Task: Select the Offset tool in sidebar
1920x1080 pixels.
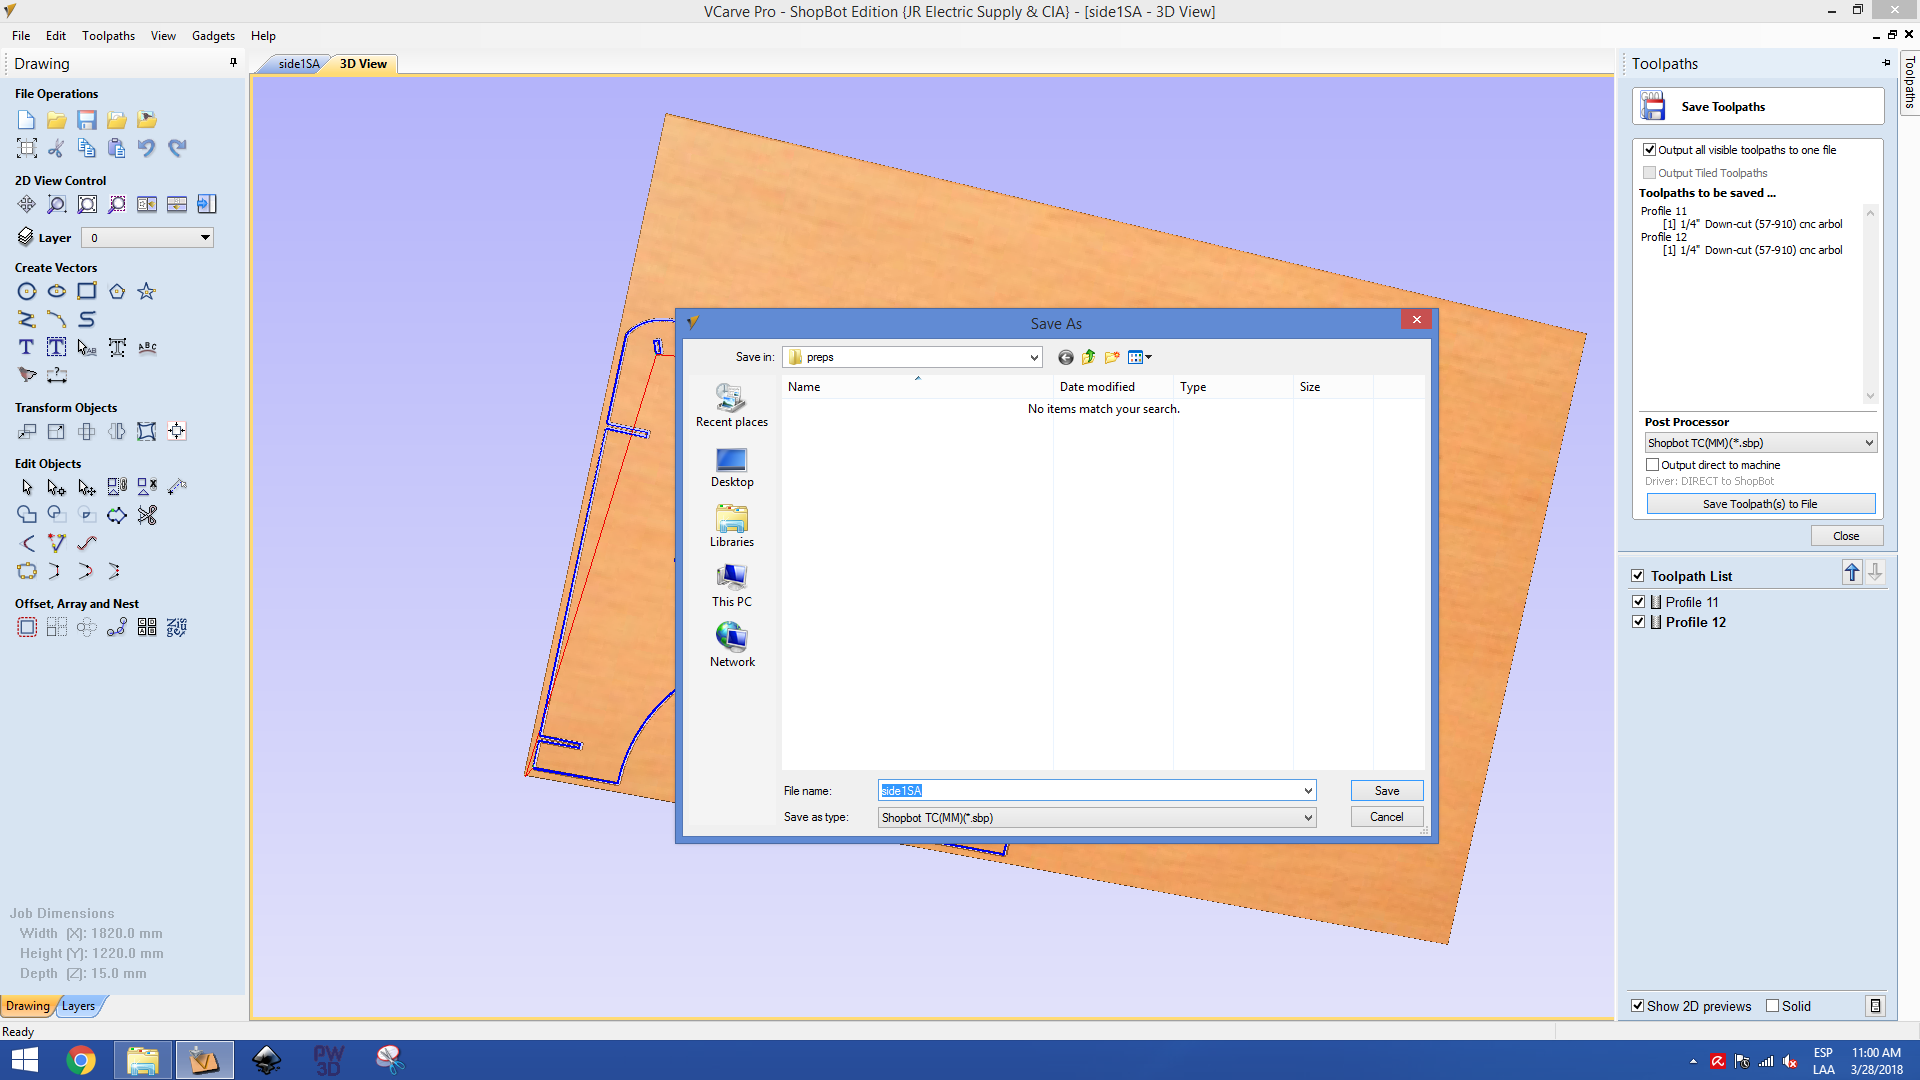Action: (x=26, y=625)
